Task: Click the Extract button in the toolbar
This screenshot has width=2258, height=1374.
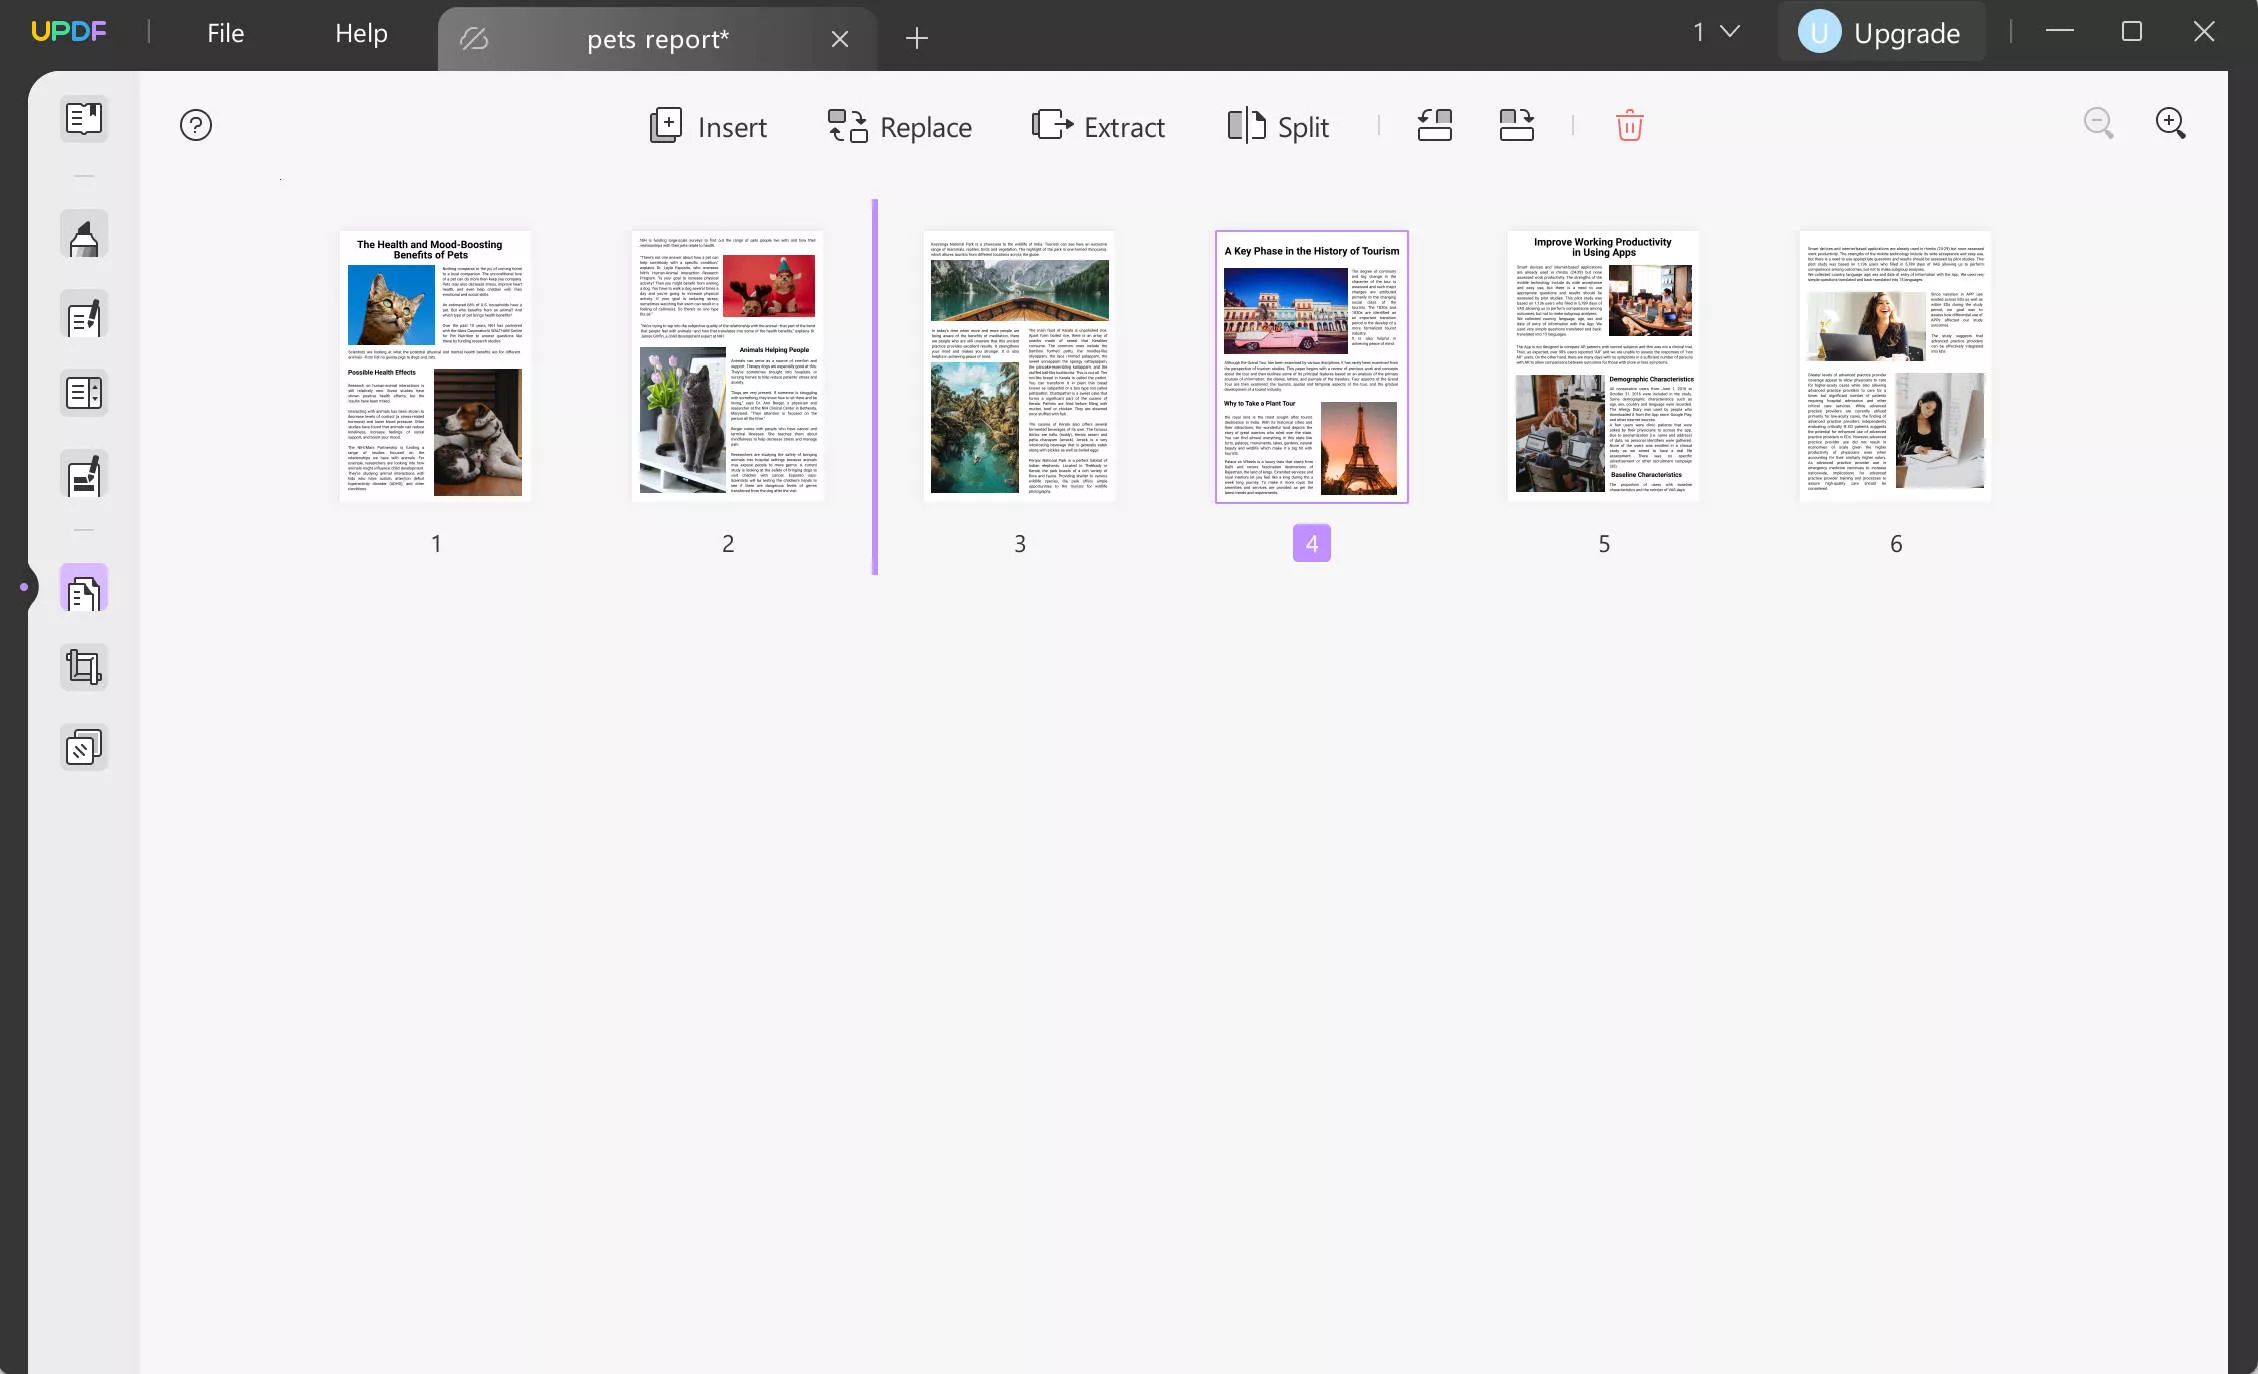Action: 1097,126
